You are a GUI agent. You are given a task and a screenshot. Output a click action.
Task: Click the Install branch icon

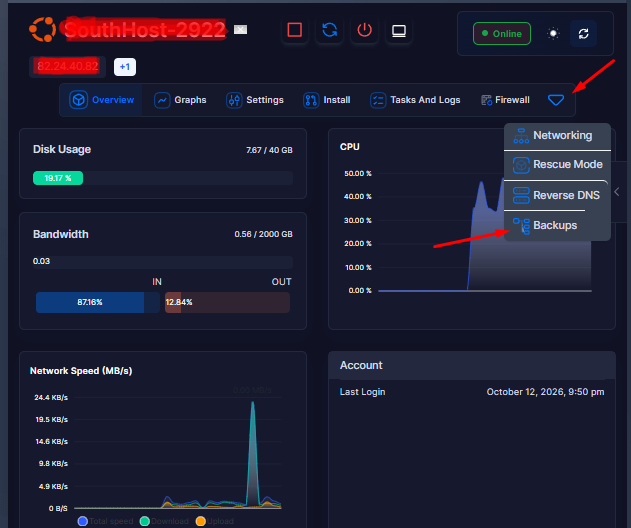311,100
